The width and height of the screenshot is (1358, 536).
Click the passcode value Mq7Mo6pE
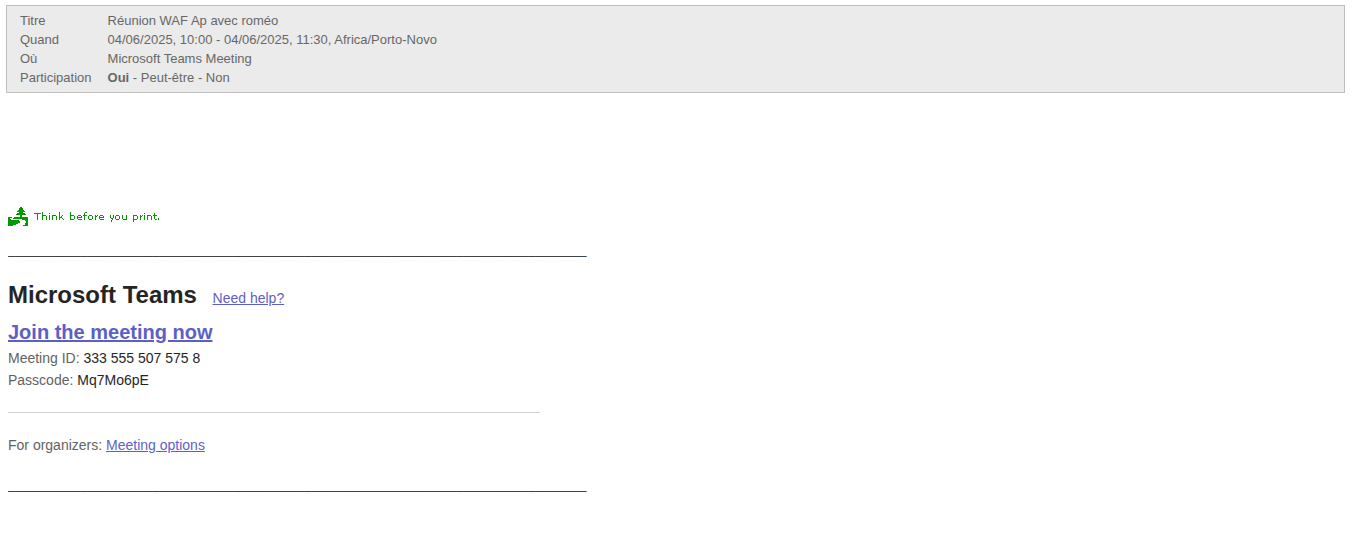pyautogui.click(x=113, y=380)
